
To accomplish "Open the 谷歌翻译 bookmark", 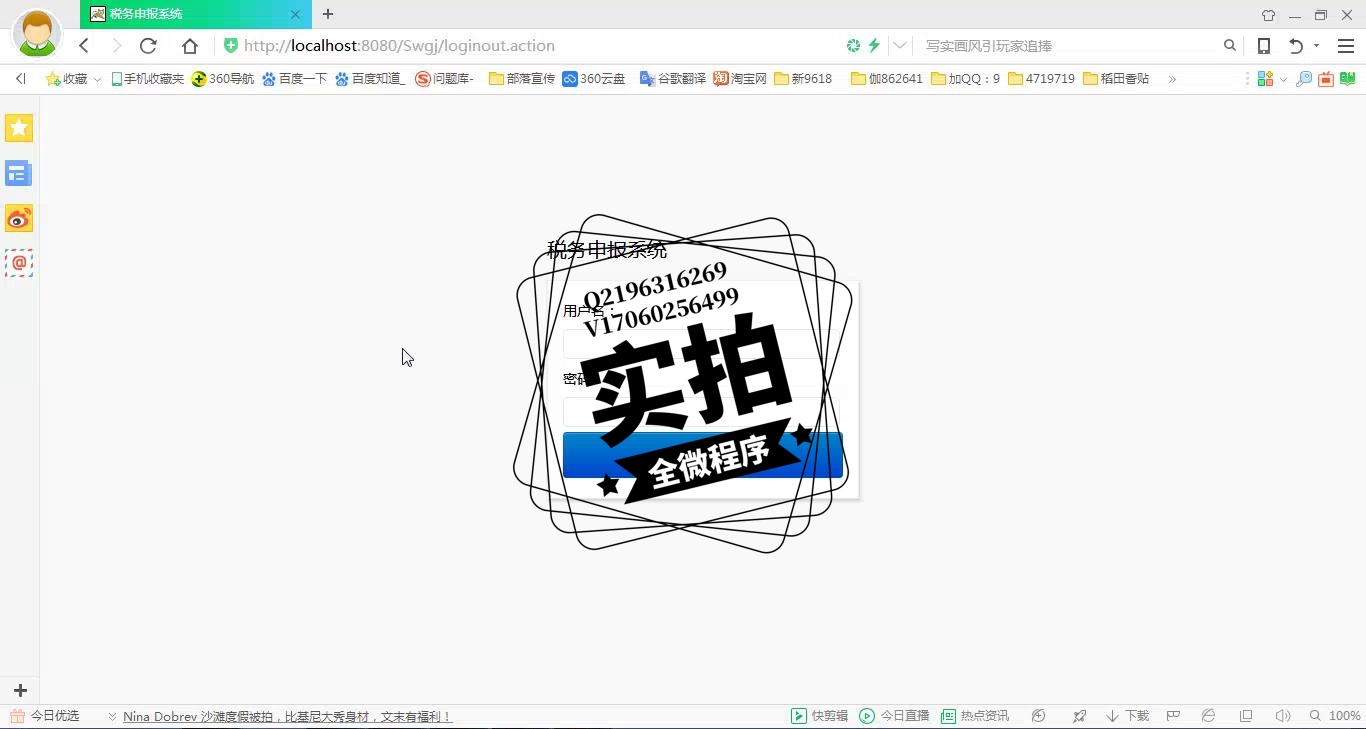I will click(x=672, y=79).
